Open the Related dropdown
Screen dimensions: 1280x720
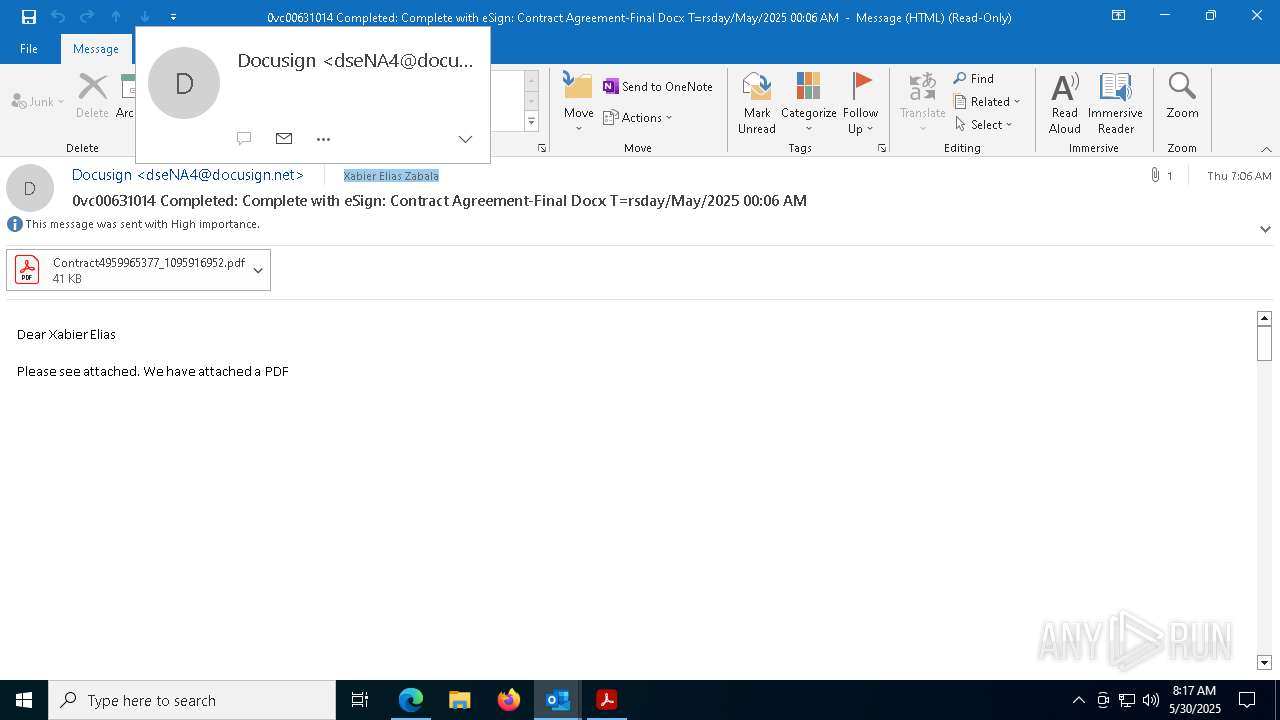click(x=987, y=101)
